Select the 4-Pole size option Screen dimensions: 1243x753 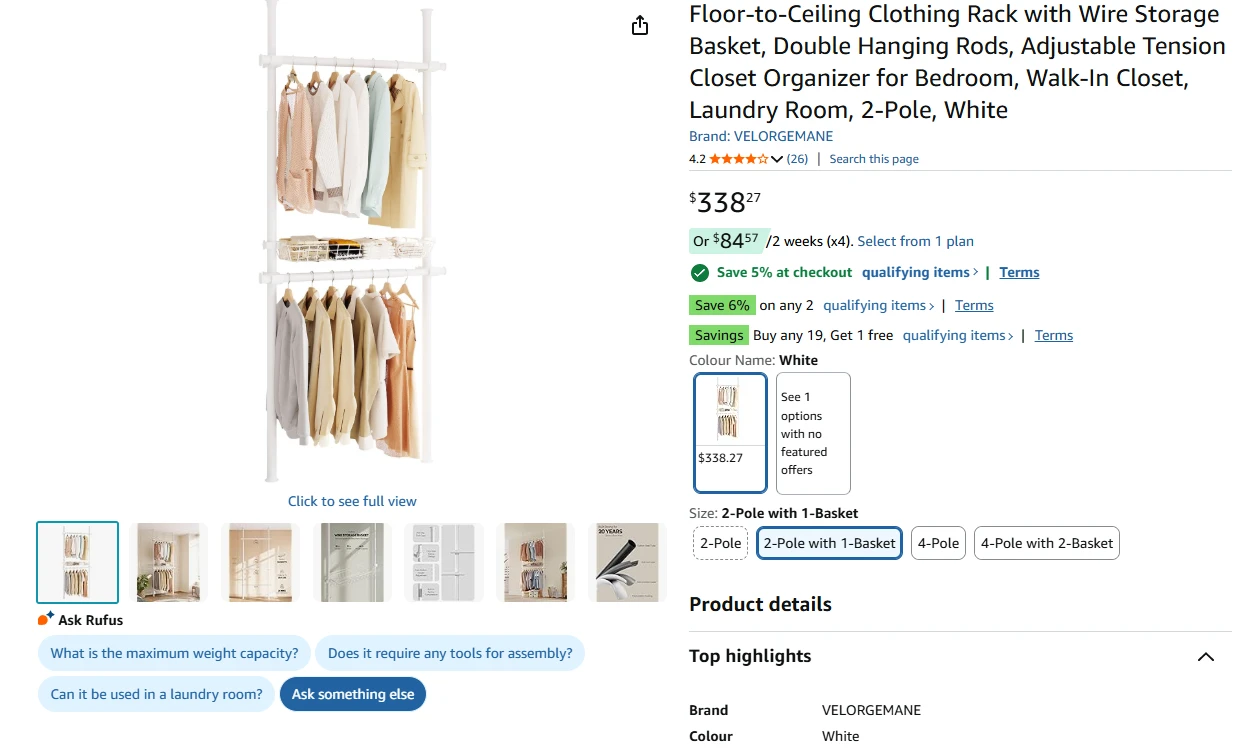pyautogui.click(x=938, y=543)
